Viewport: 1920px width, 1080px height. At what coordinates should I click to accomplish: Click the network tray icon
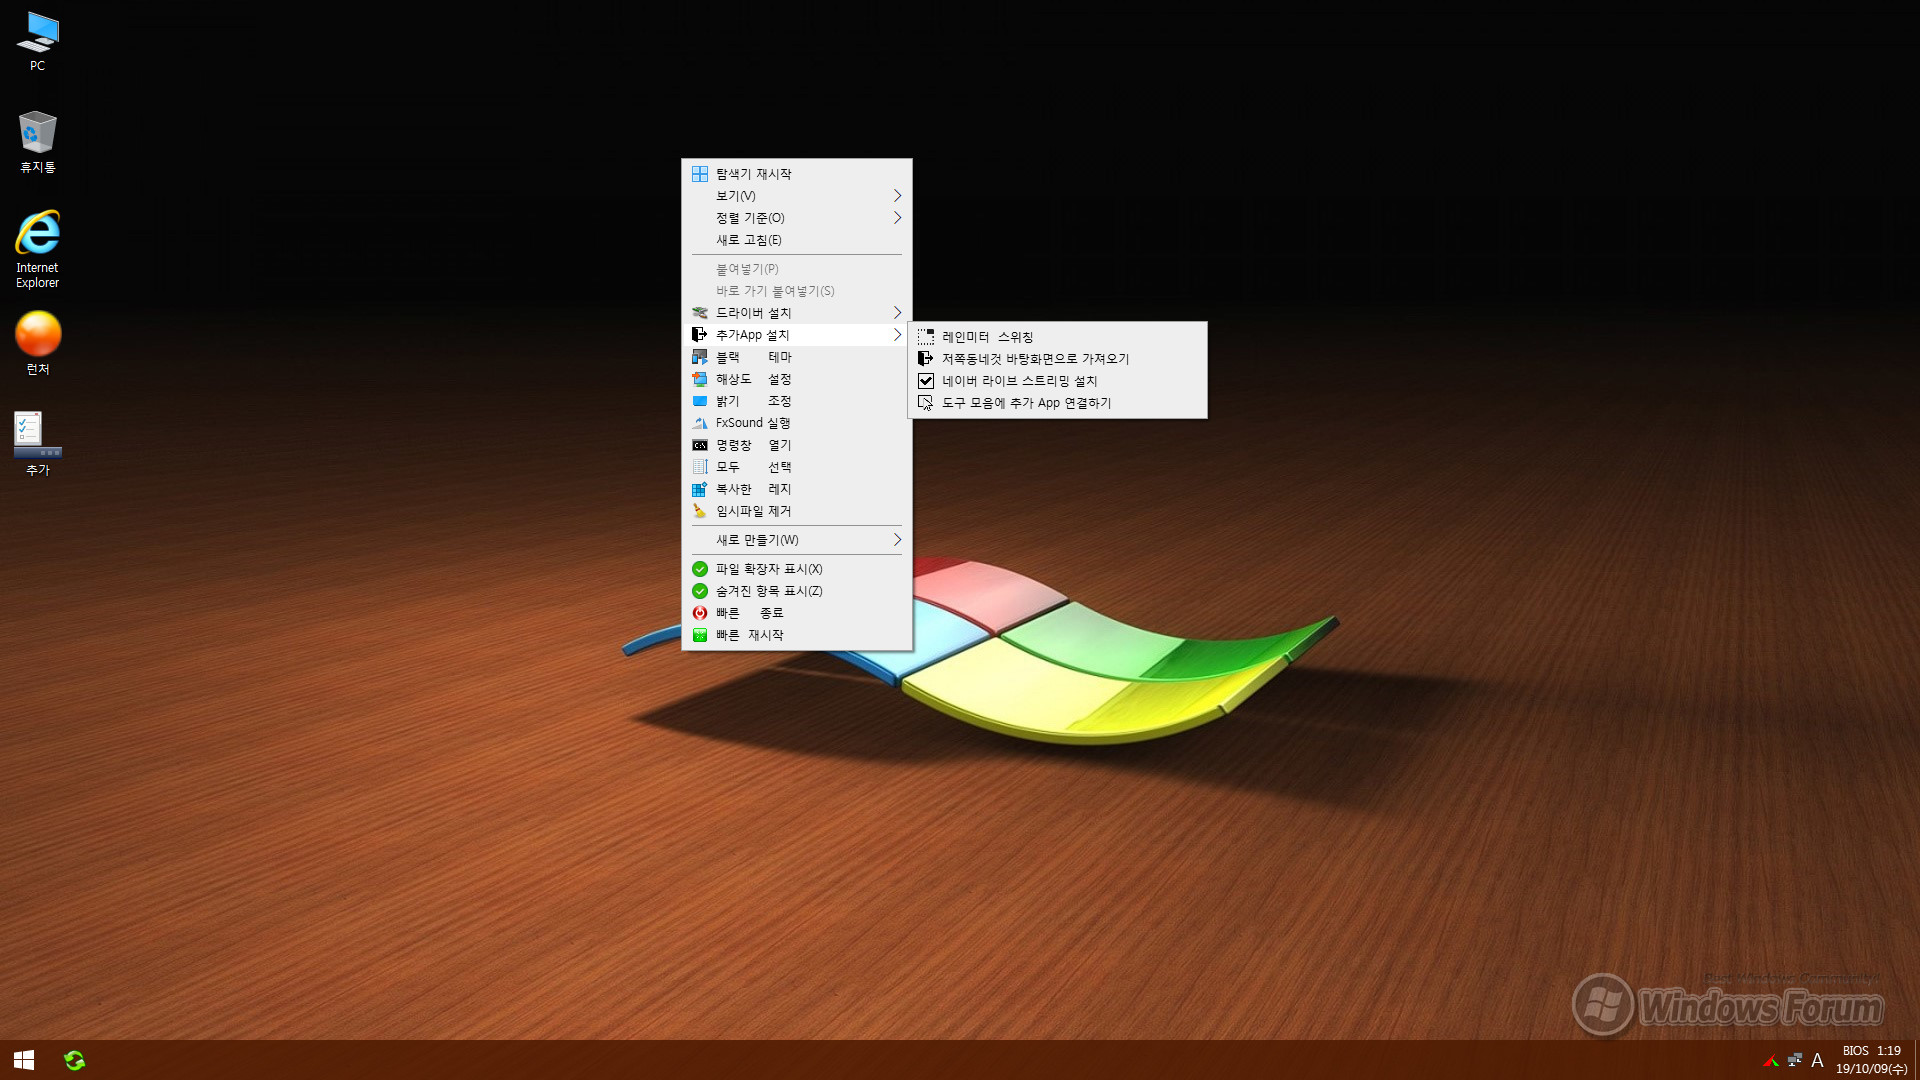tap(1795, 1060)
